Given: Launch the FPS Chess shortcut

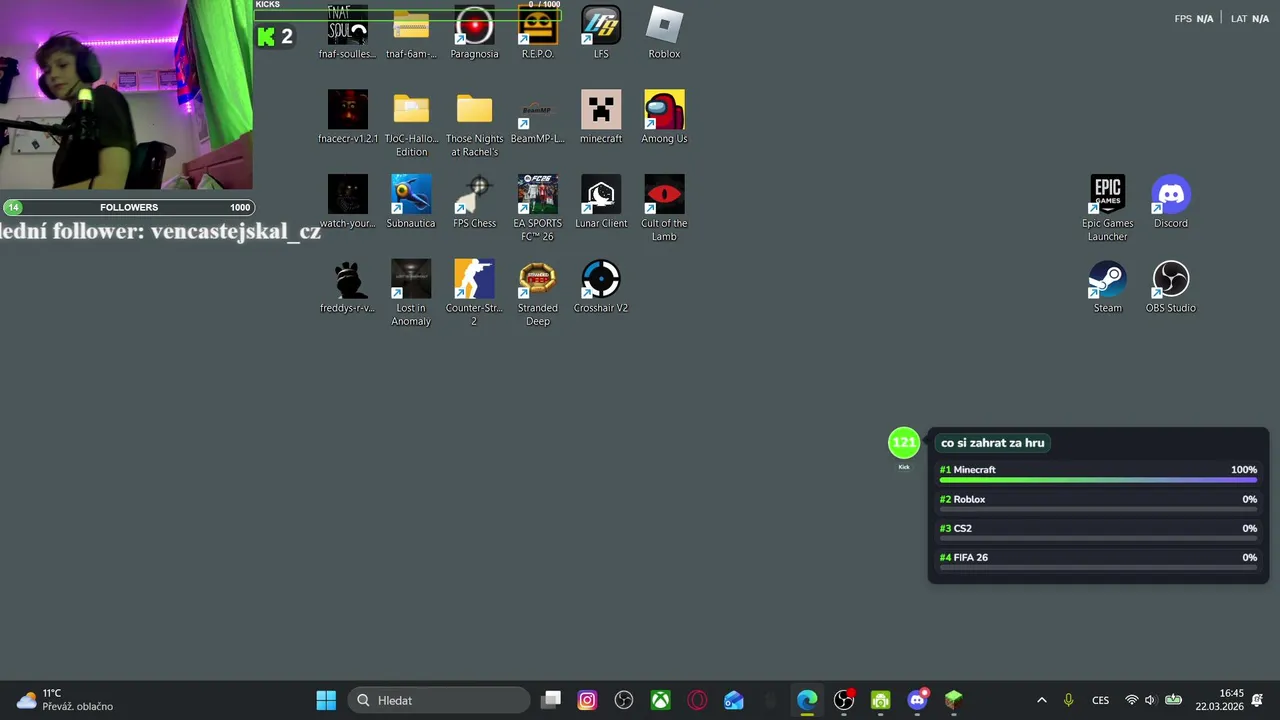Looking at the screenshot, I should (474, 201).
